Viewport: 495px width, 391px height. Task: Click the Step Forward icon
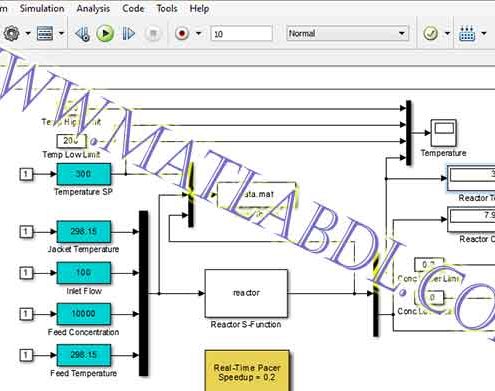click(x=129, y=33)
